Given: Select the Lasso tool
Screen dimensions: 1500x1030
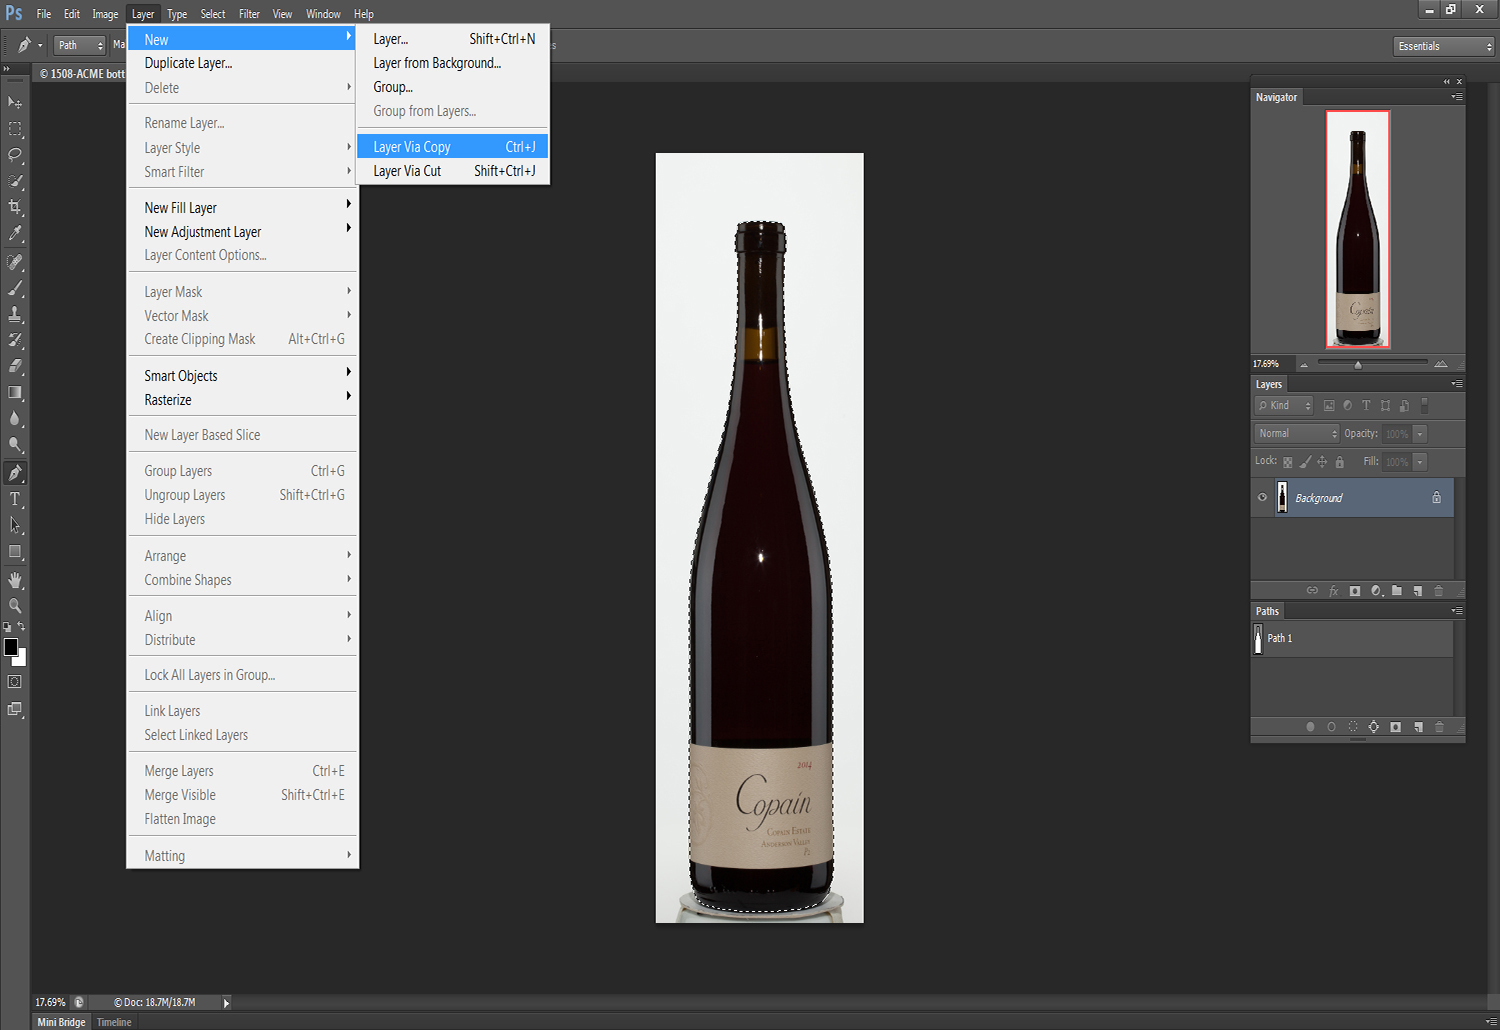Looking at the screenshot, I should pyautogui.click(x=15, y=155).
